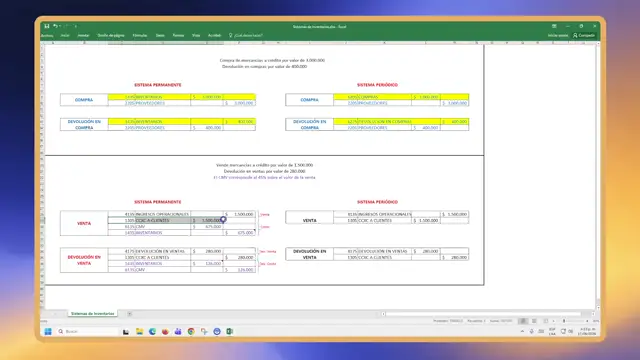
Task: Select the 126.000 debit cell of INVENTARIOS
Action: (207, 264)
